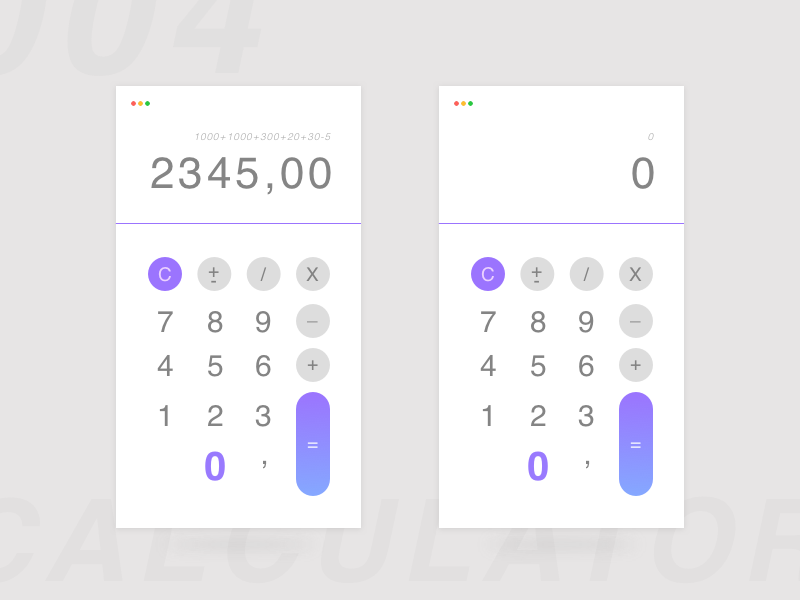This screenshot has width=800, height=600.
Task: Tap the gradient equals button
Action: tap(312, 443)
